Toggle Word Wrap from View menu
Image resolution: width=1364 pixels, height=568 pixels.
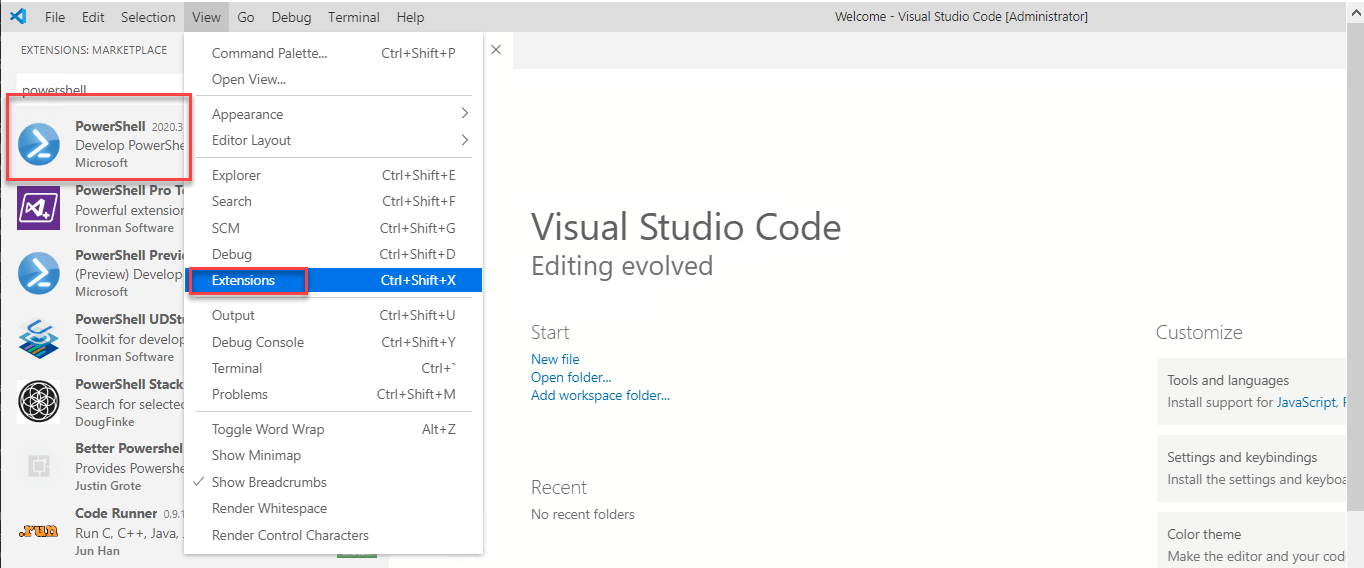333,429
